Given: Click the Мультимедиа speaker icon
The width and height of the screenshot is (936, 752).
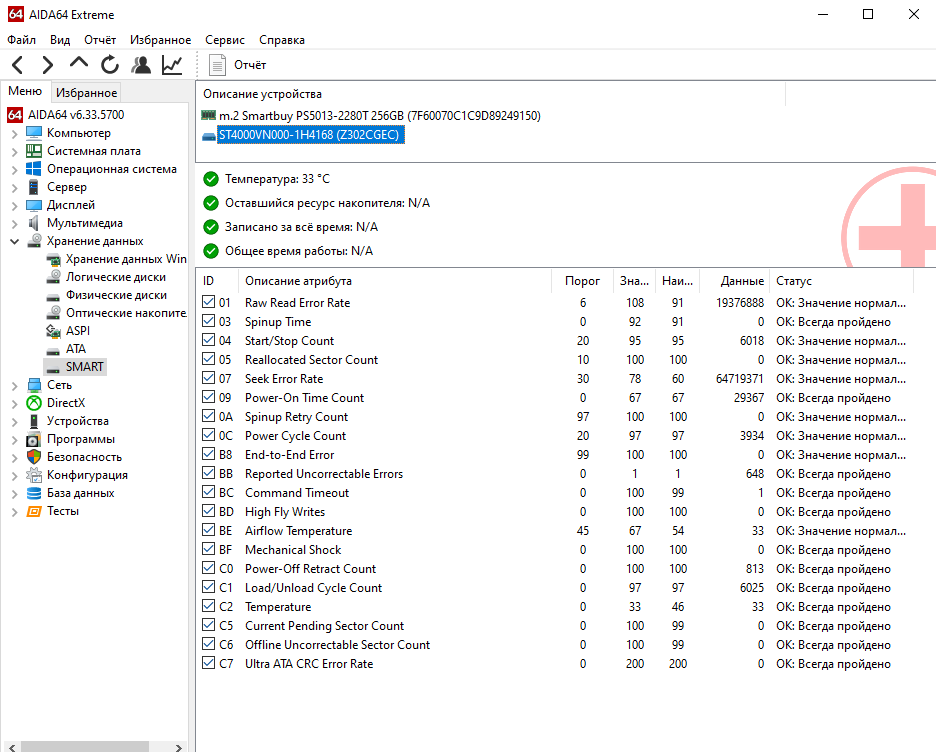Looking at the screenshot, I should click(34, 223).
